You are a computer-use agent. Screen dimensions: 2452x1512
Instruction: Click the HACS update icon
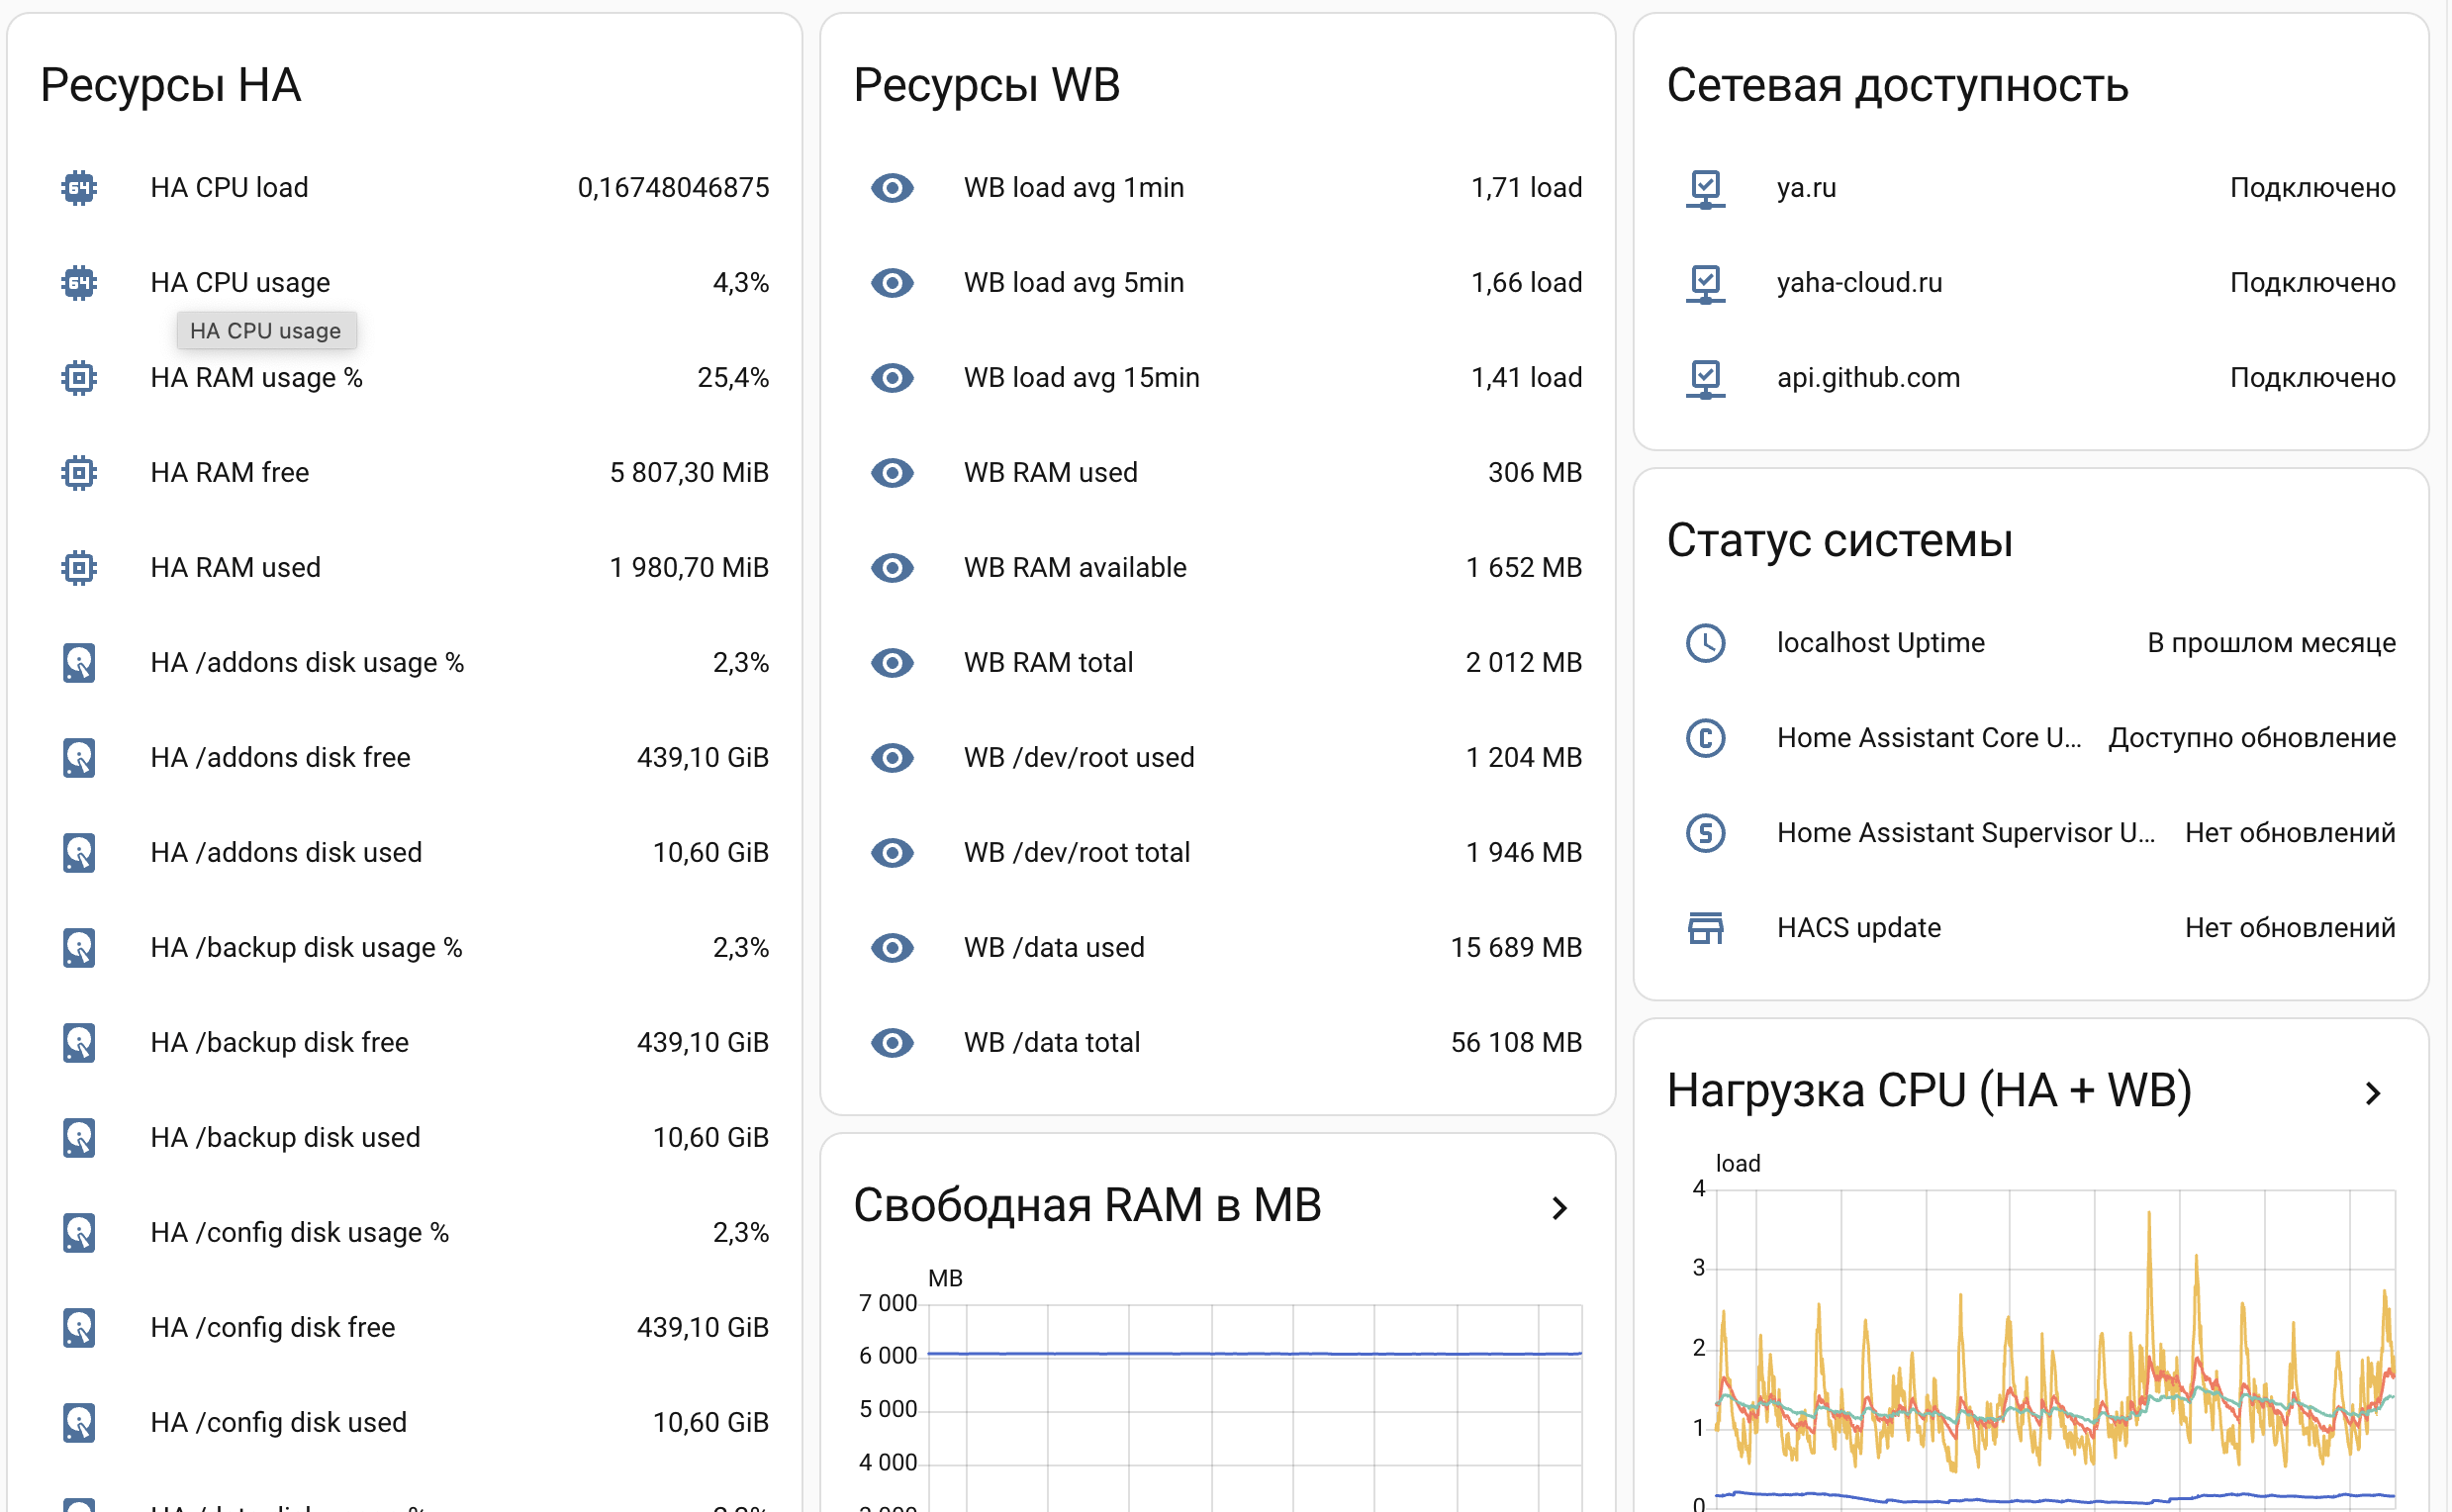(x=1705, y=928)
